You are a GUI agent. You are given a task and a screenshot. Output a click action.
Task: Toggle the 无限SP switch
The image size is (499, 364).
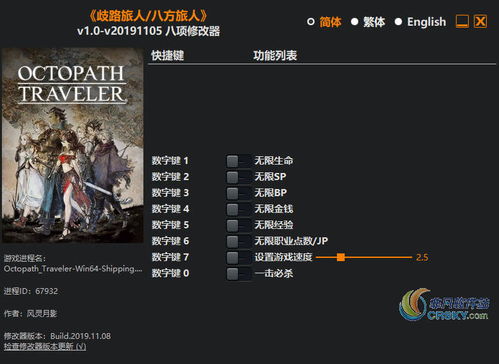(238, 177)
